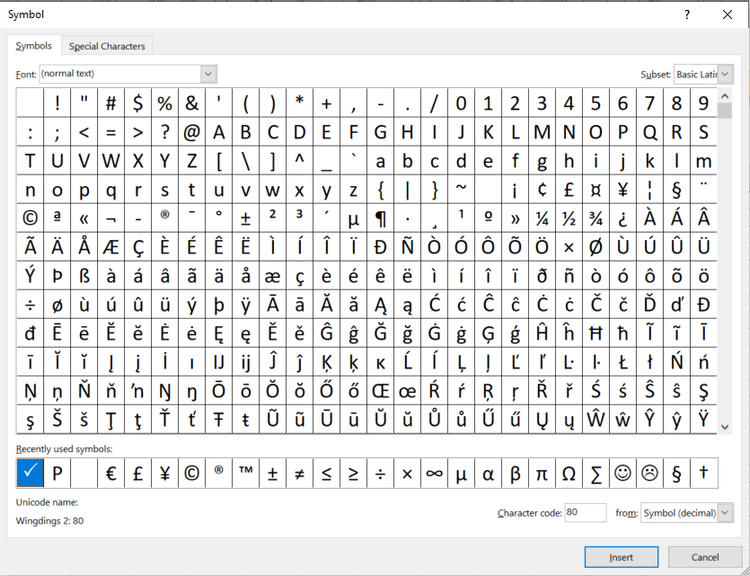Pick the Euro sign in recent symbols
Viewport: 750px width, 576px height.
(x=111, y=473)
